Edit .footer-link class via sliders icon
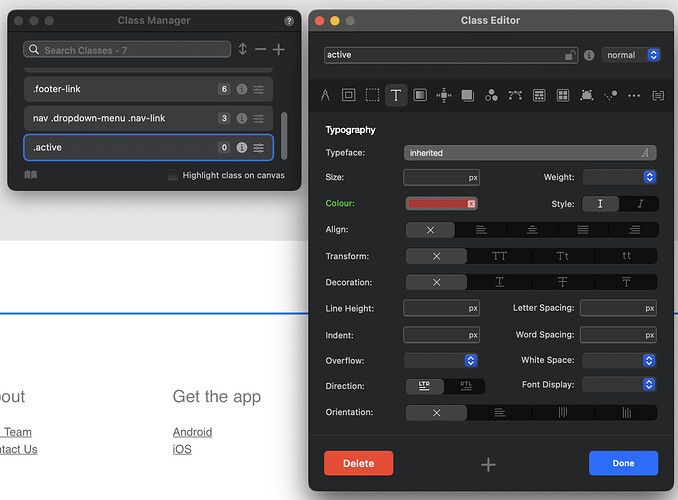The image size is (678, 500). tap(259, 89)
